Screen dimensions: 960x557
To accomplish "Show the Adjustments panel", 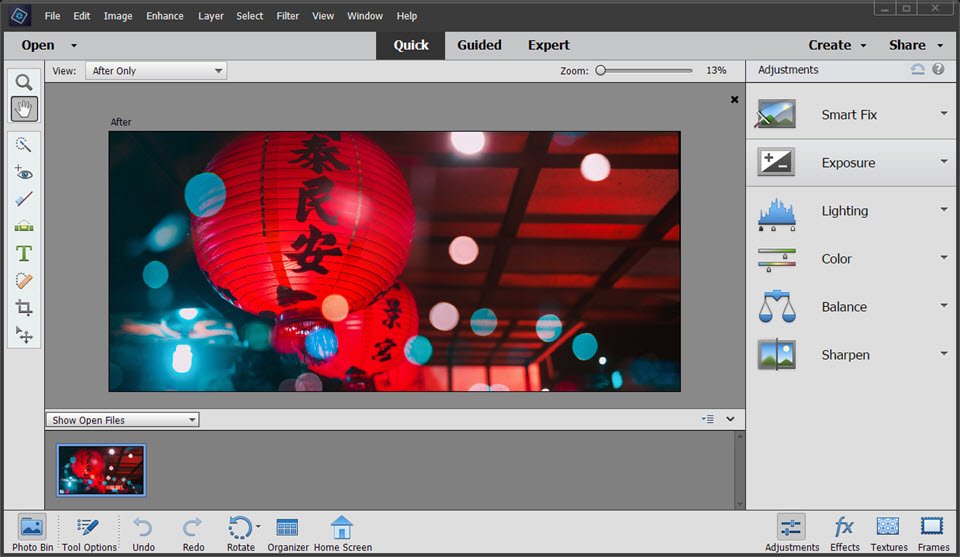I will pyautogui.click(x=791, y=533).
